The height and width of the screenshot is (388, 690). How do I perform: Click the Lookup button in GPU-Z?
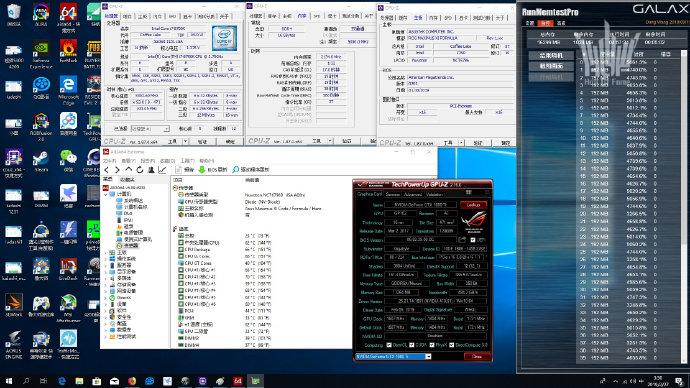[473, 205]
